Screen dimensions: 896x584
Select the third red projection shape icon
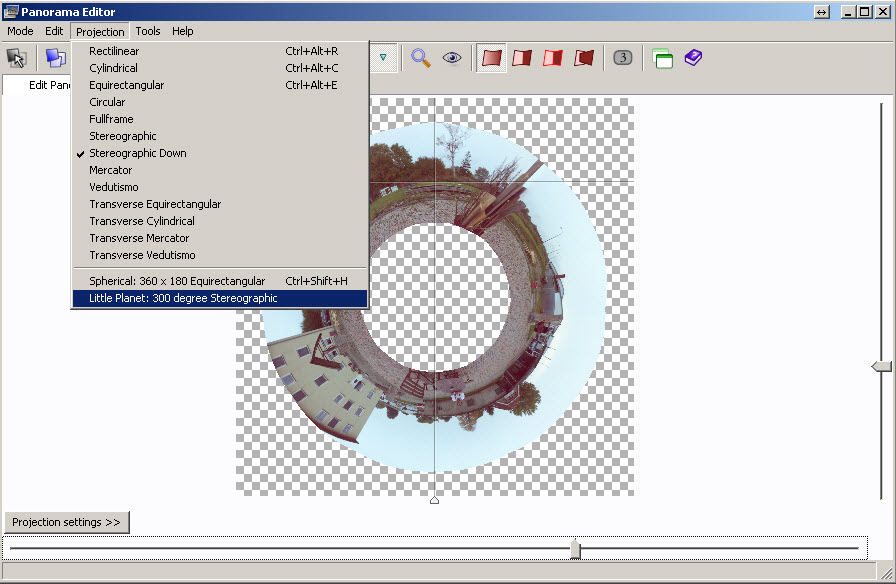click(x=552, y=58)
